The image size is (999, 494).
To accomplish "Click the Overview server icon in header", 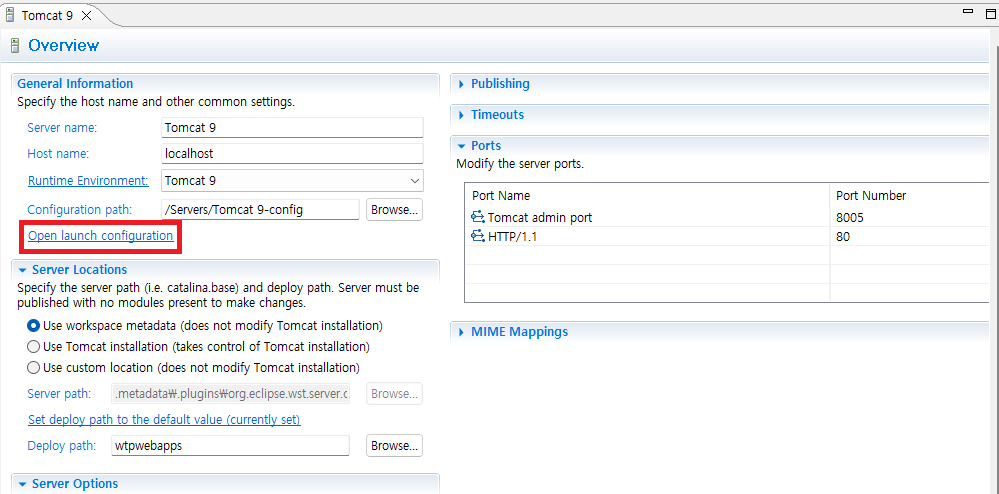I will tap(15, 46).
